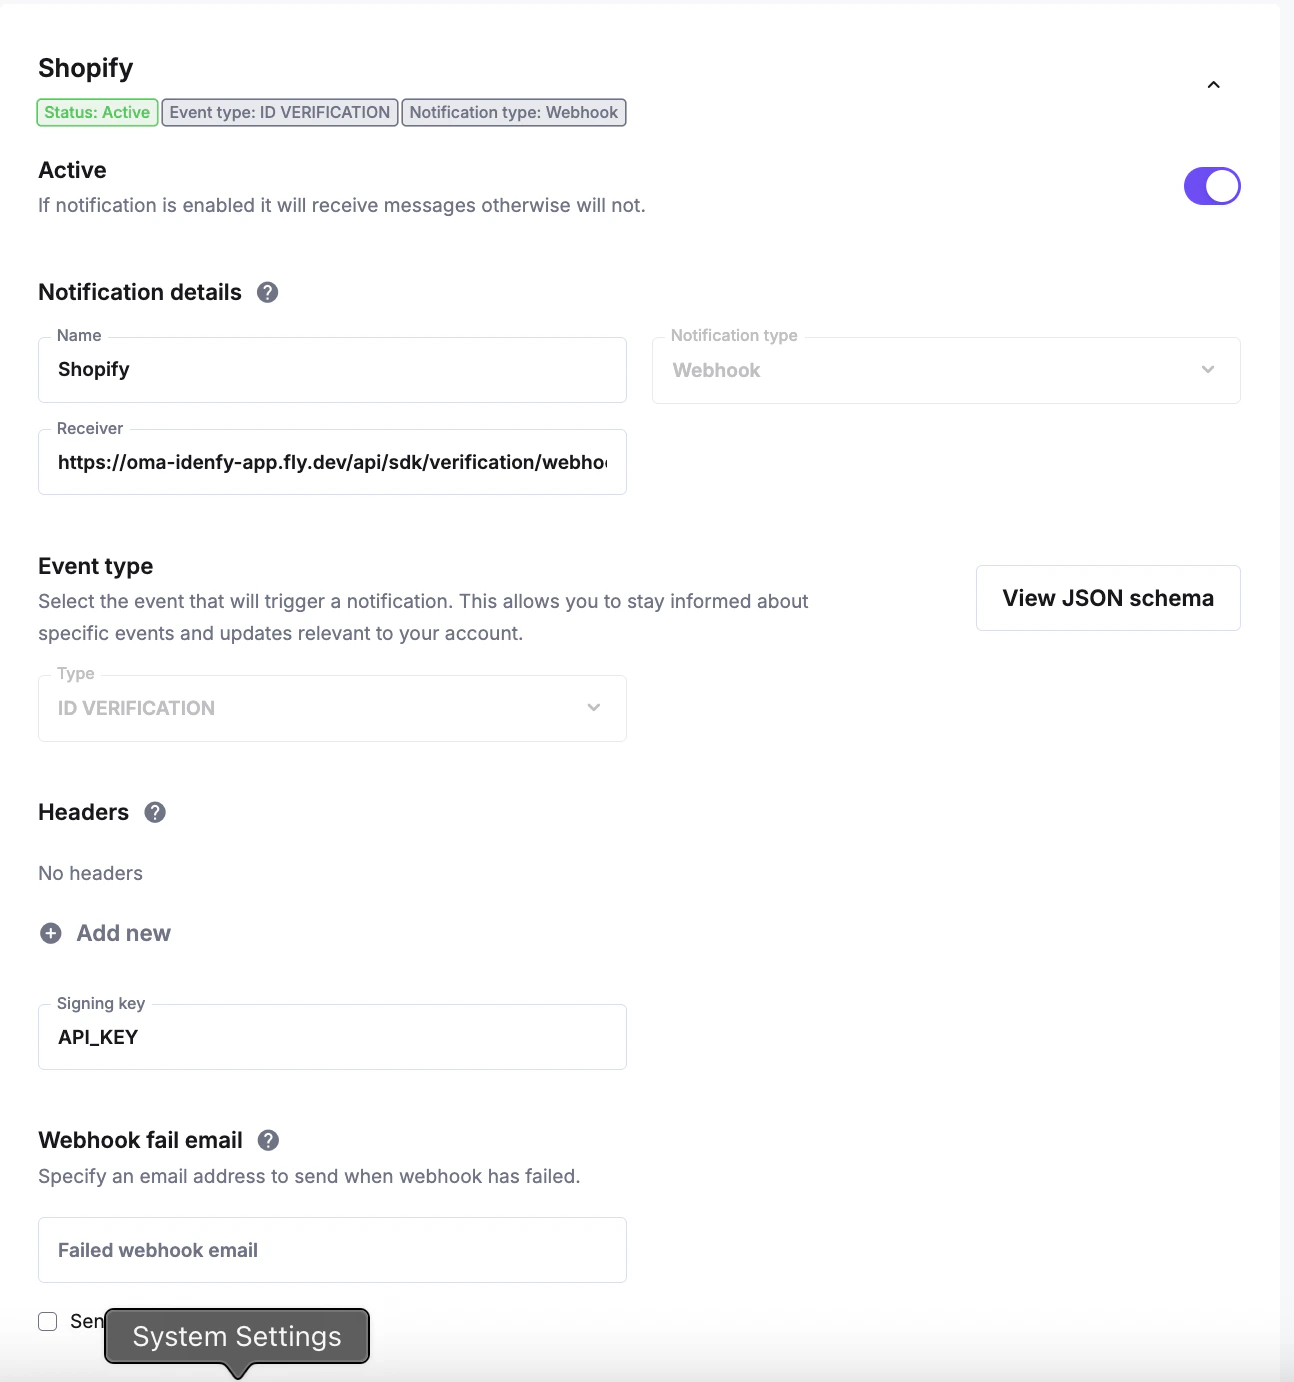Click the Notification details help icon
This screenshot has width=1294, height=1382.
267,292
